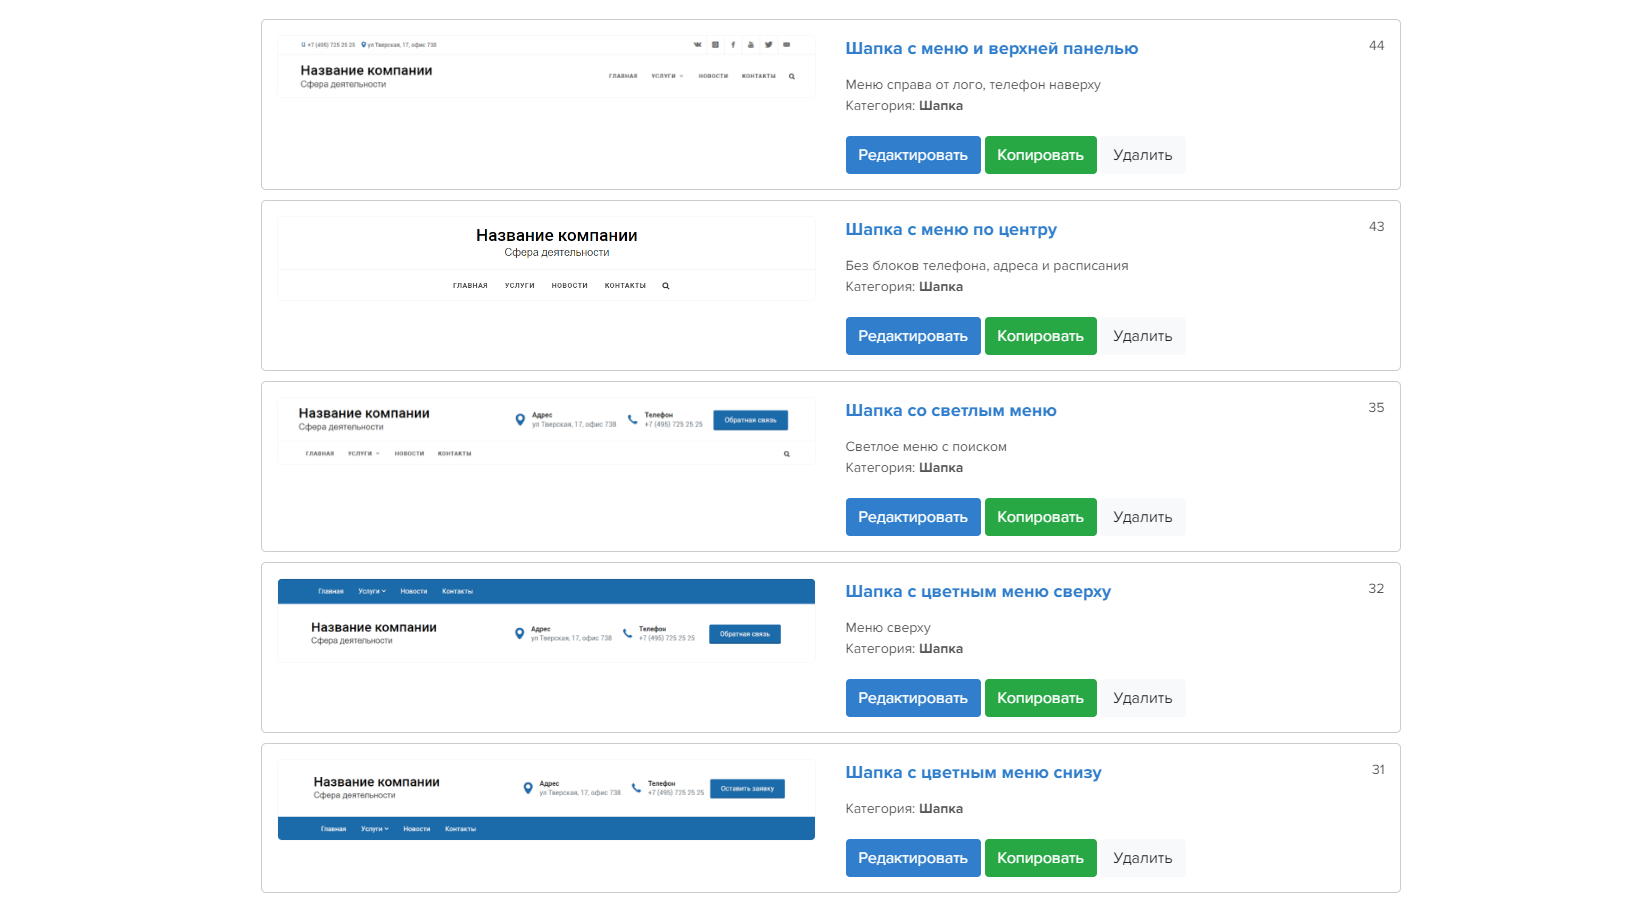Select the centered-menu header preview thumbnail

click(546, 259)
